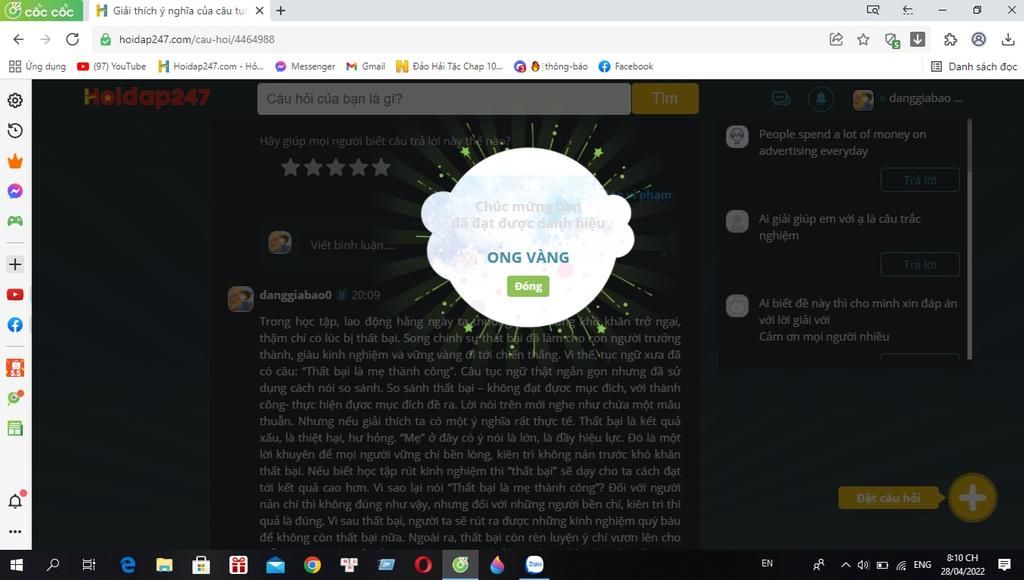Click Trả lời for the advertising question
Image resolution: width=1024 pixels, height=580 pixels.
click(x=920, y=180)
